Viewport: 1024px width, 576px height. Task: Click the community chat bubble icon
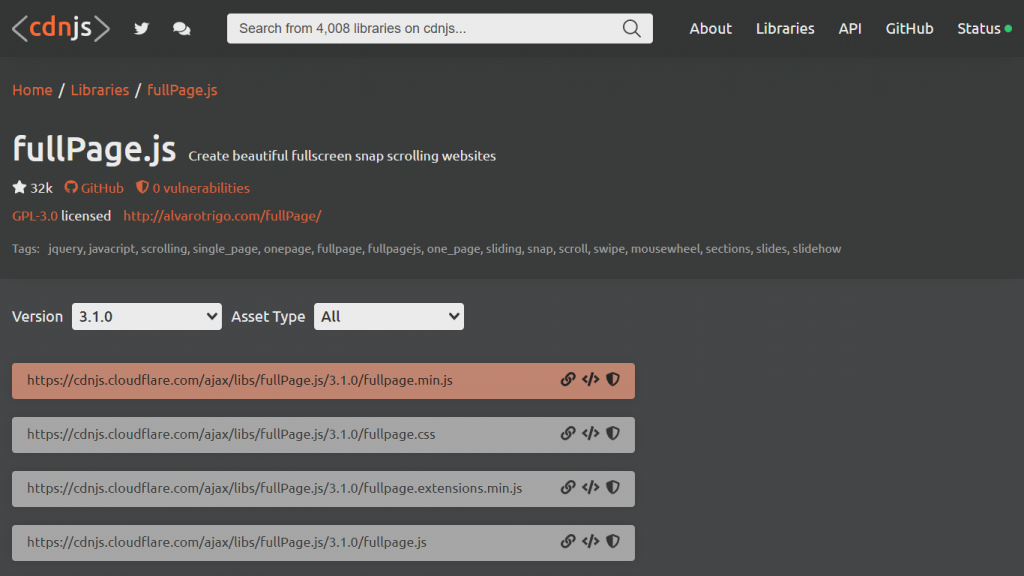point(181,28)
